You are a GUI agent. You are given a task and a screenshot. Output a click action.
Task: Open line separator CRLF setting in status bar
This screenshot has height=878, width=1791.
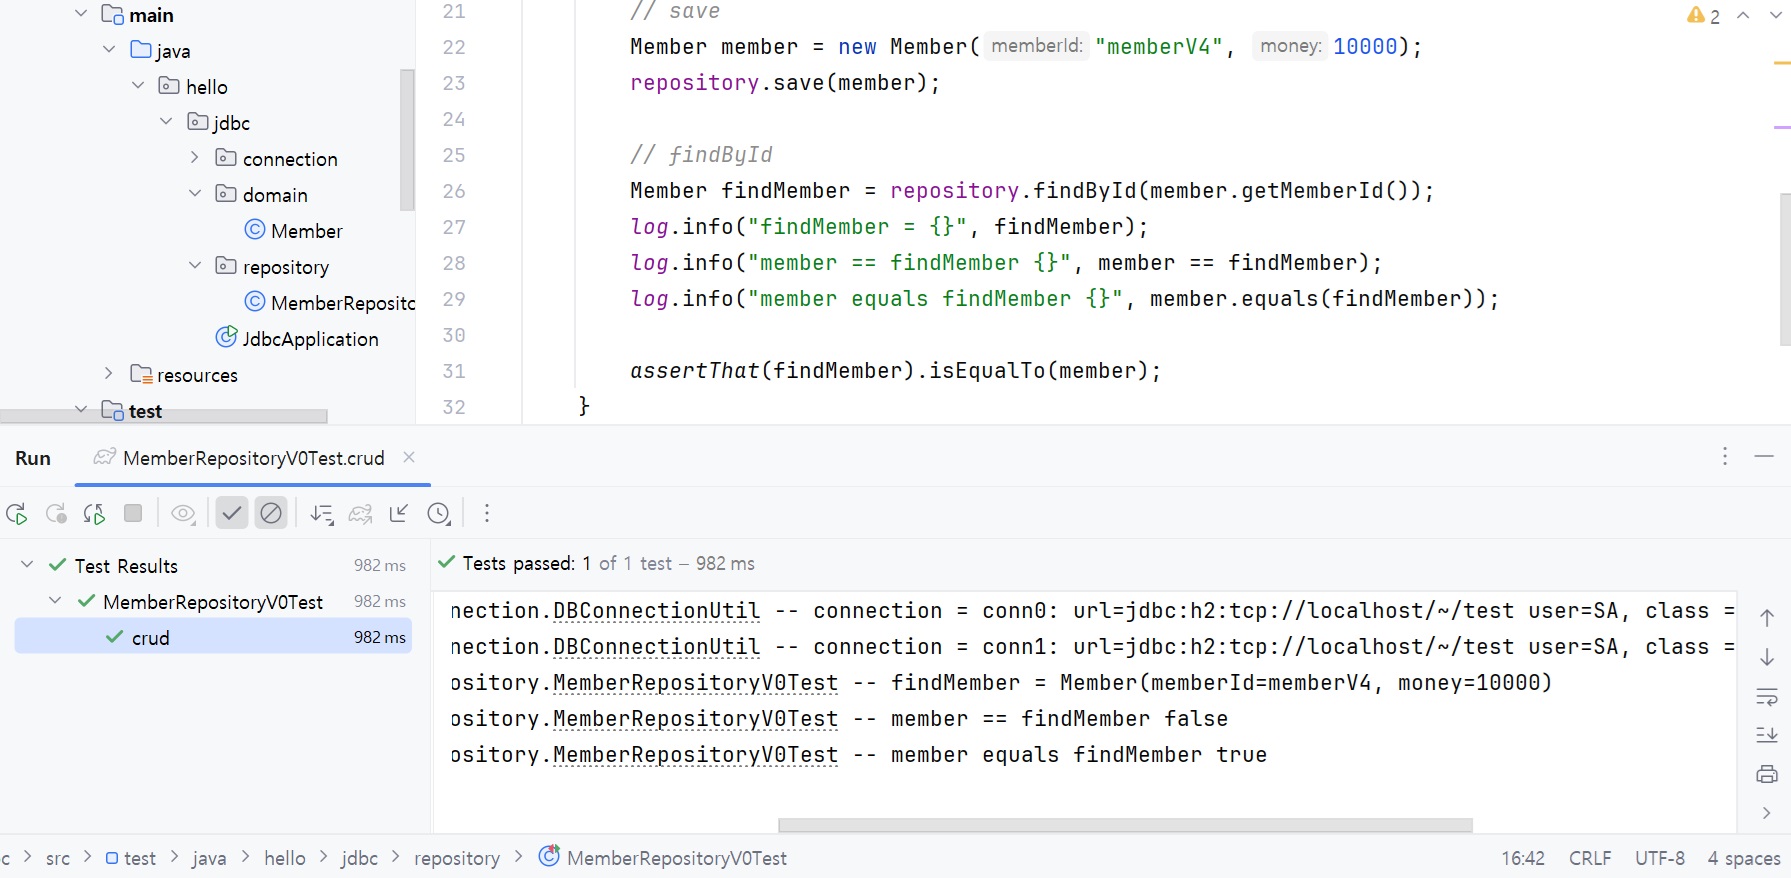(1590, 858)
